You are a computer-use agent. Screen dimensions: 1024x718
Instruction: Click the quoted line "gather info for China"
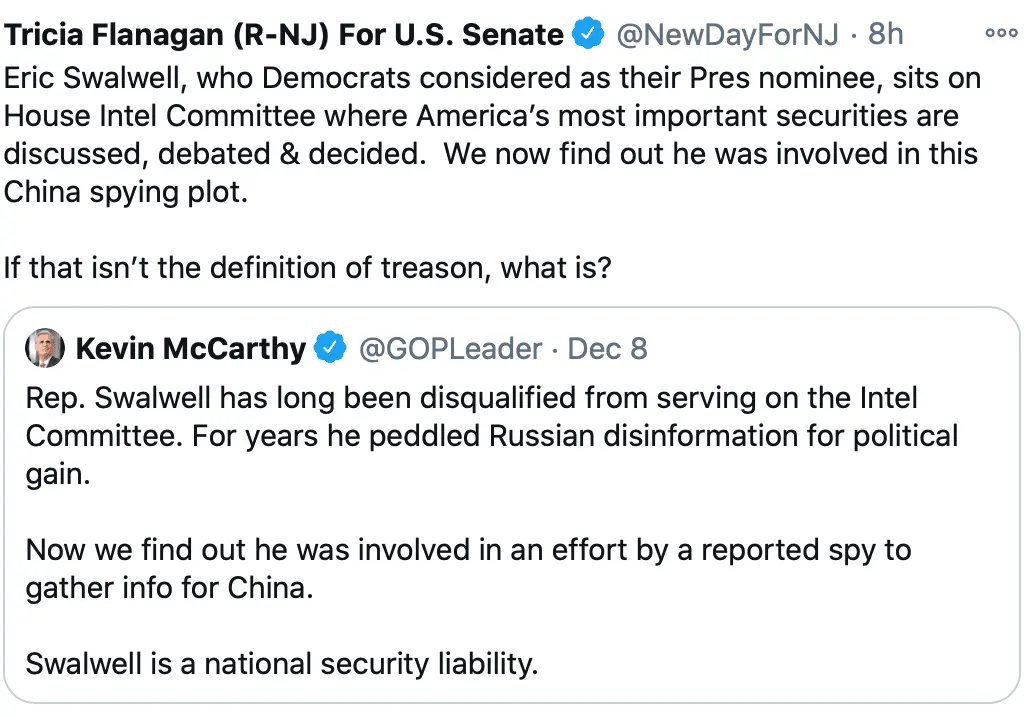point(170,588)
